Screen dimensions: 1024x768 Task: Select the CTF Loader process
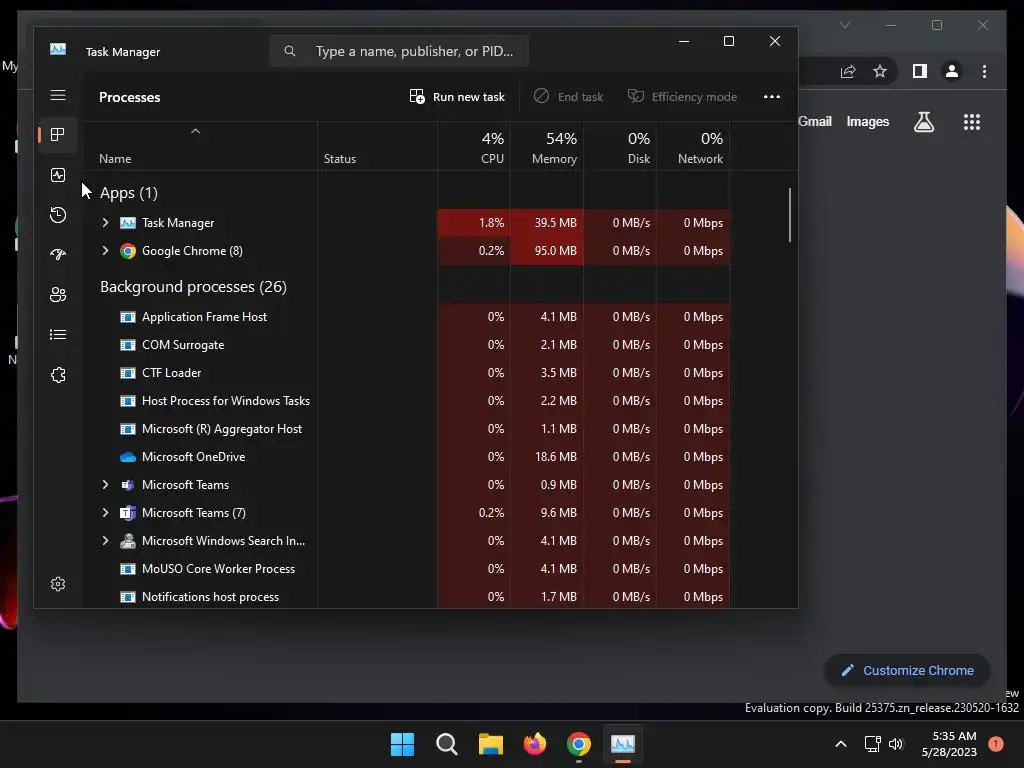[405, 373]
